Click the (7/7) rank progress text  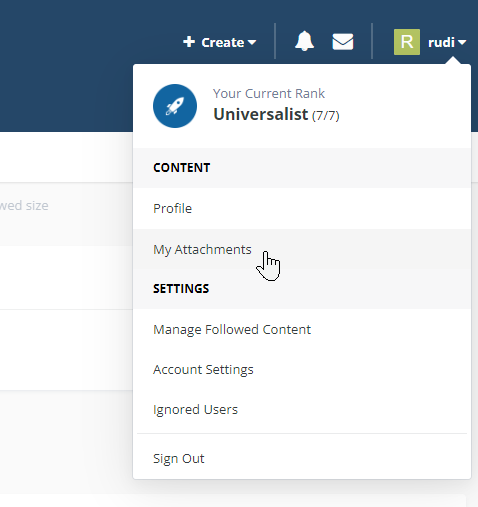(326, 116)
